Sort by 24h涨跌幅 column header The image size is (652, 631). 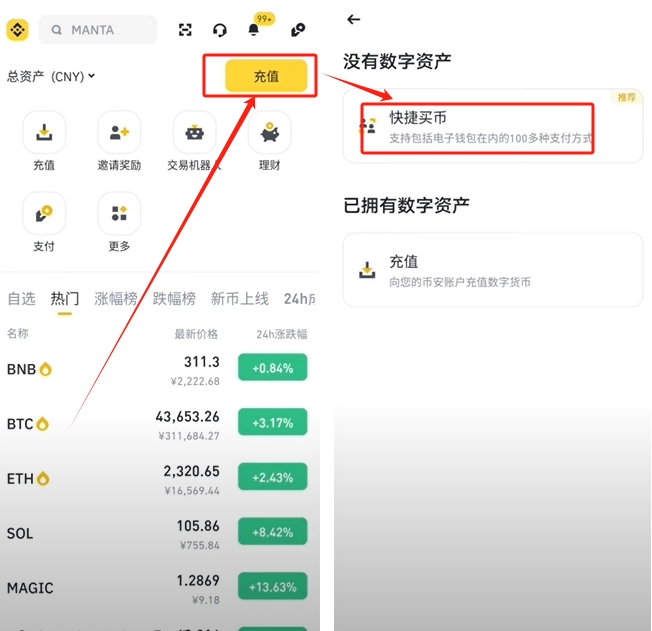click(x=282, y=334)
